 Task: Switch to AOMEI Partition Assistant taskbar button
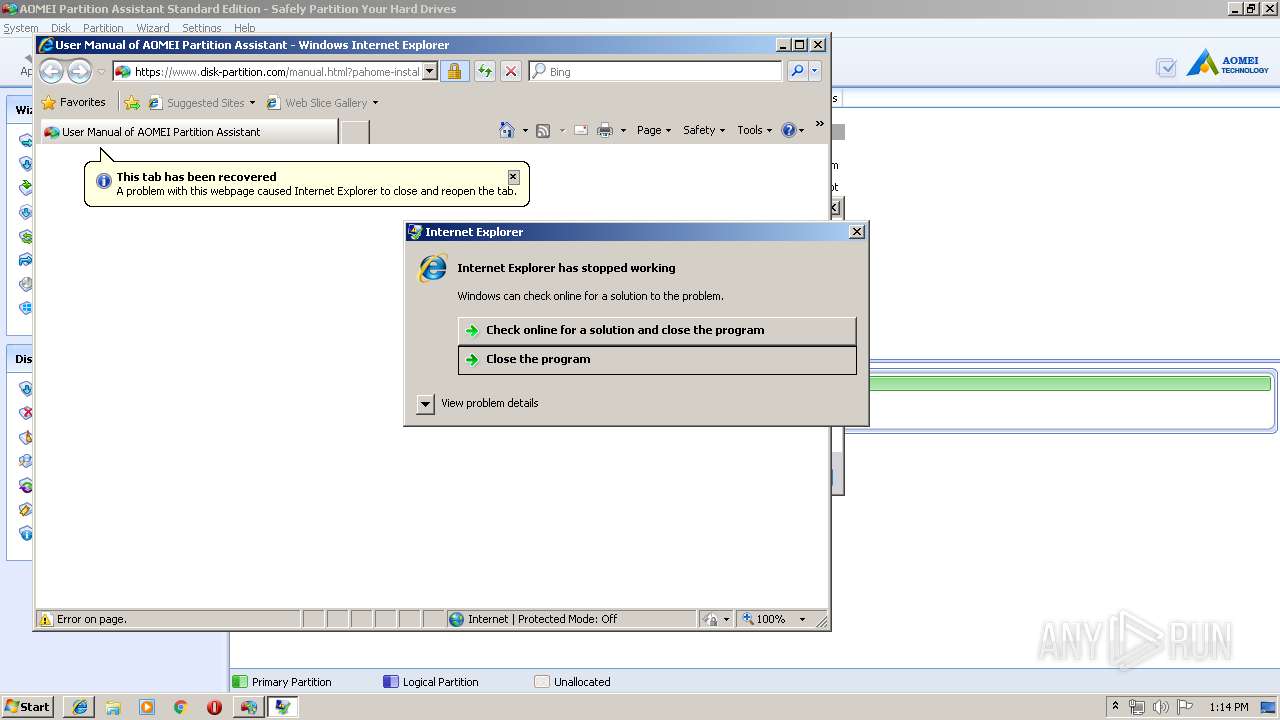pos(248,707)
